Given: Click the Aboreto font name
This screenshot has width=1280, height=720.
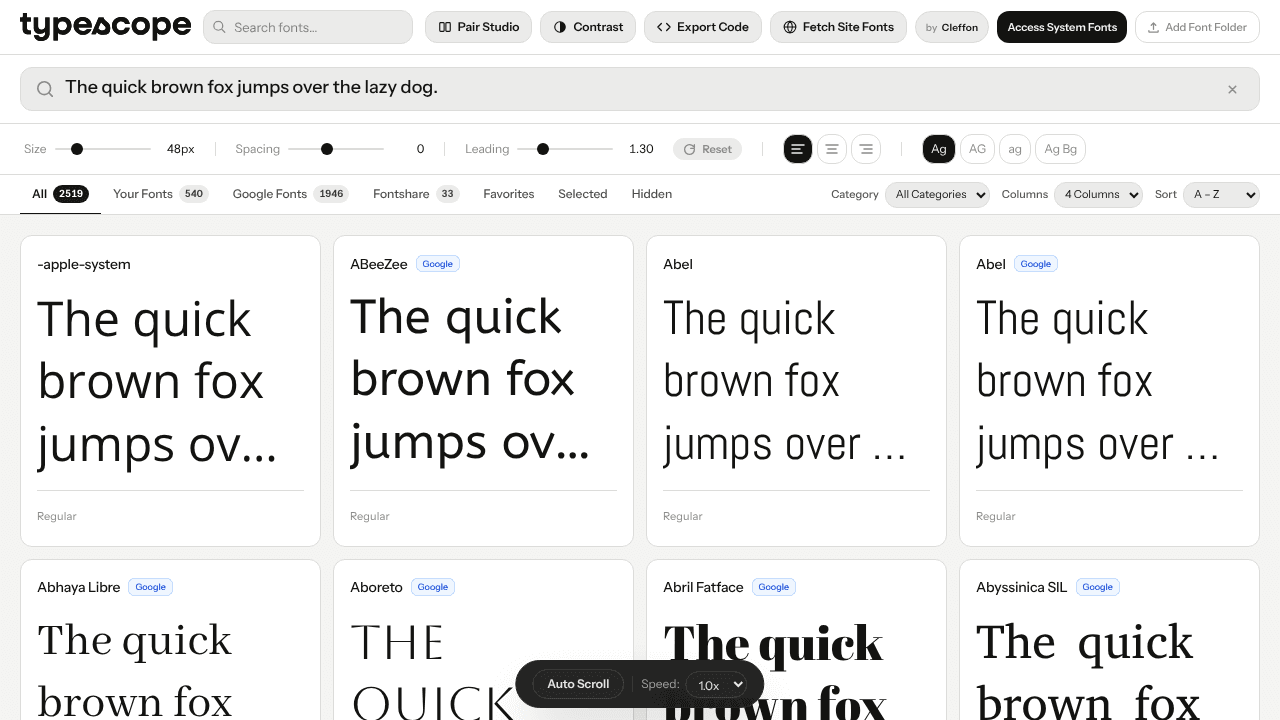Looking at the screenshot, I should tap(376, 587).
